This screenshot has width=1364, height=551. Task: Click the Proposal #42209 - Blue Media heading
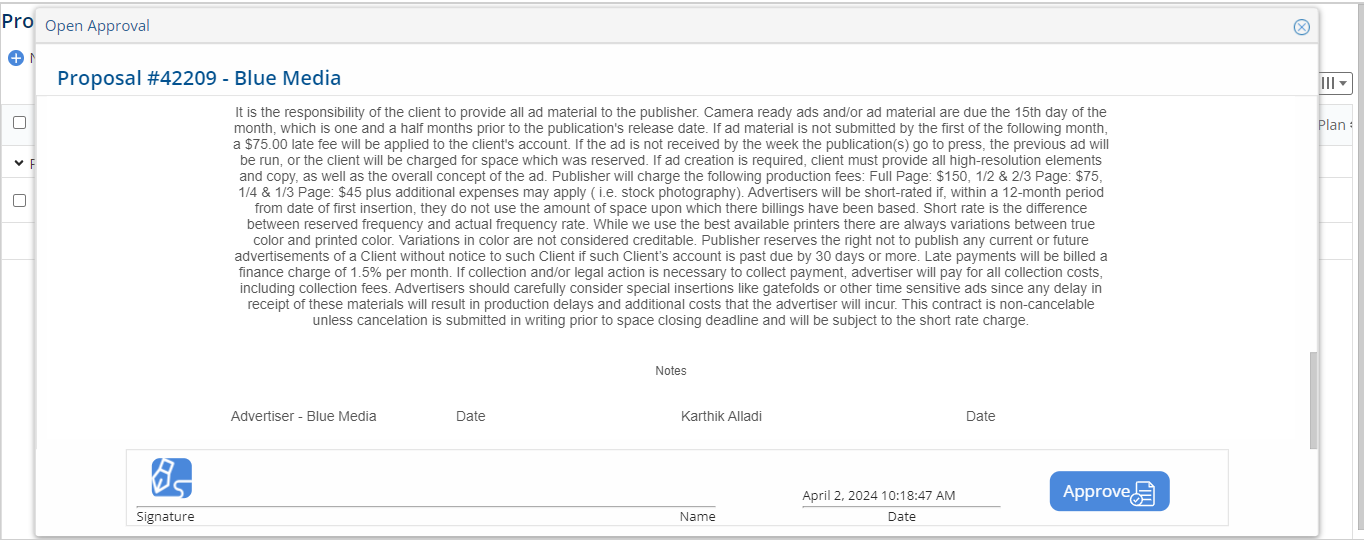click(199, 78)
